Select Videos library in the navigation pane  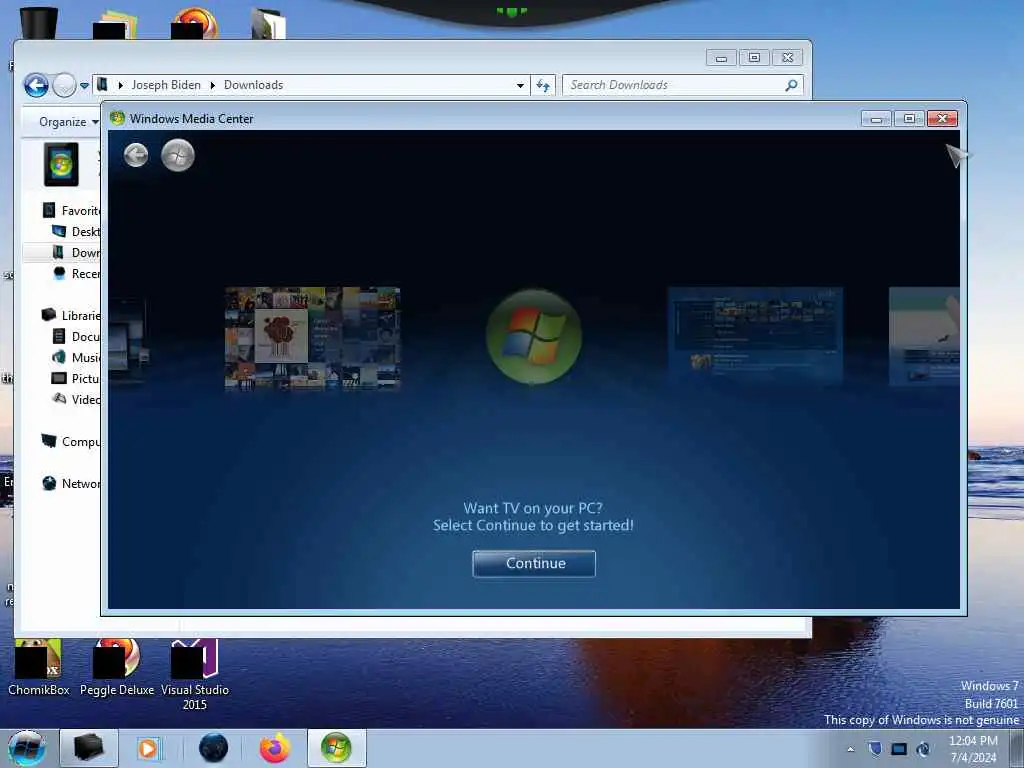pos(76,399)
